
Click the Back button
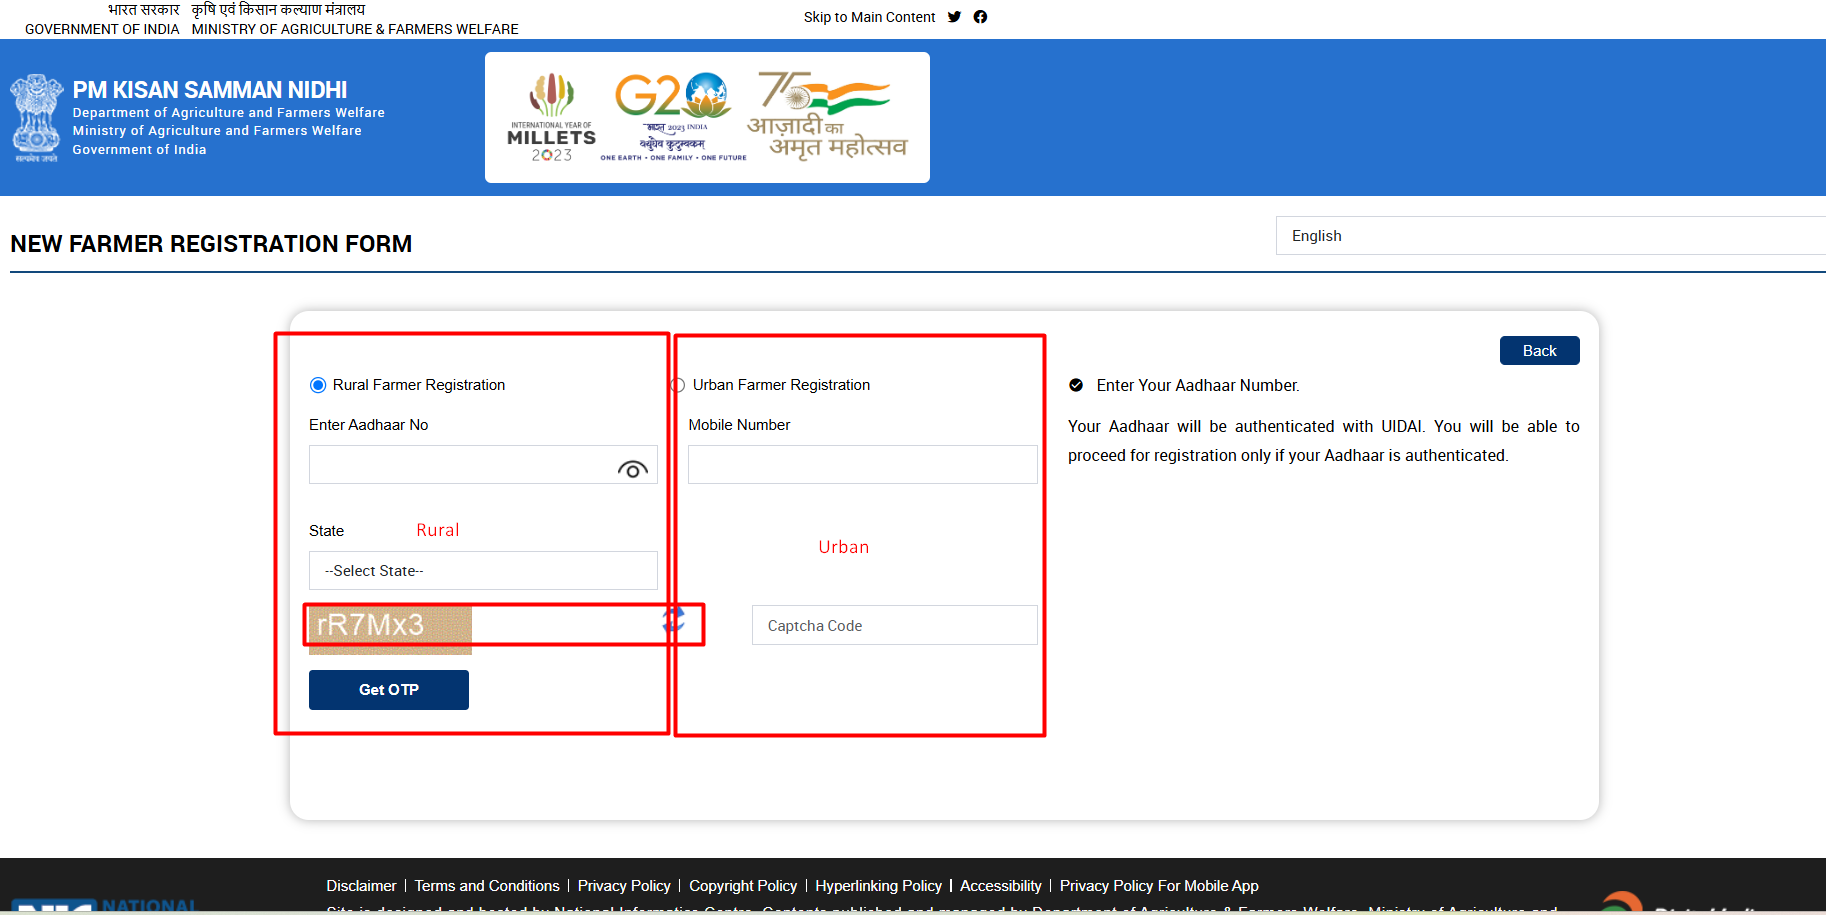(1539, 351)
